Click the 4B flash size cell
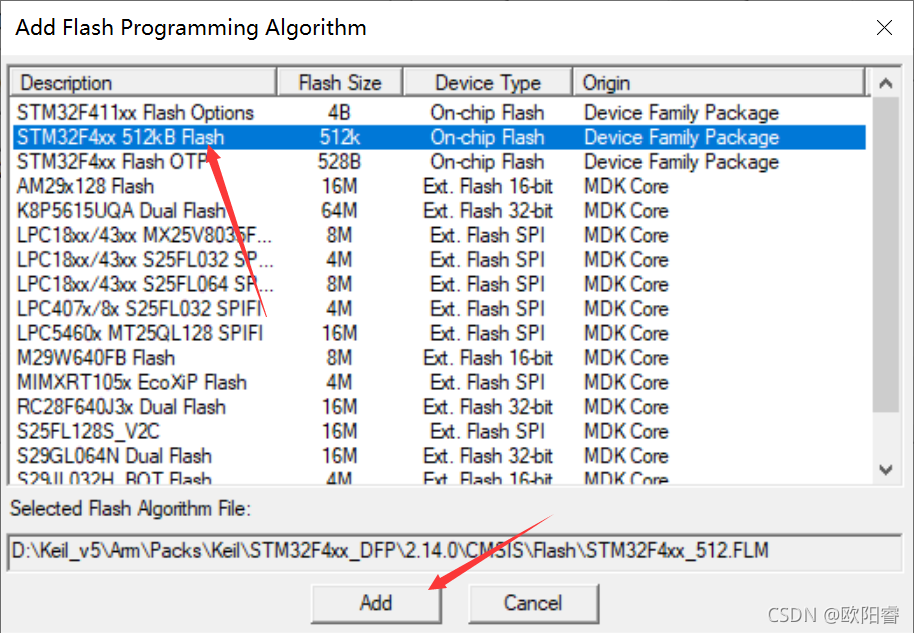Image resolution: width=914 pixels, height=633 pixels. [339, 112]
